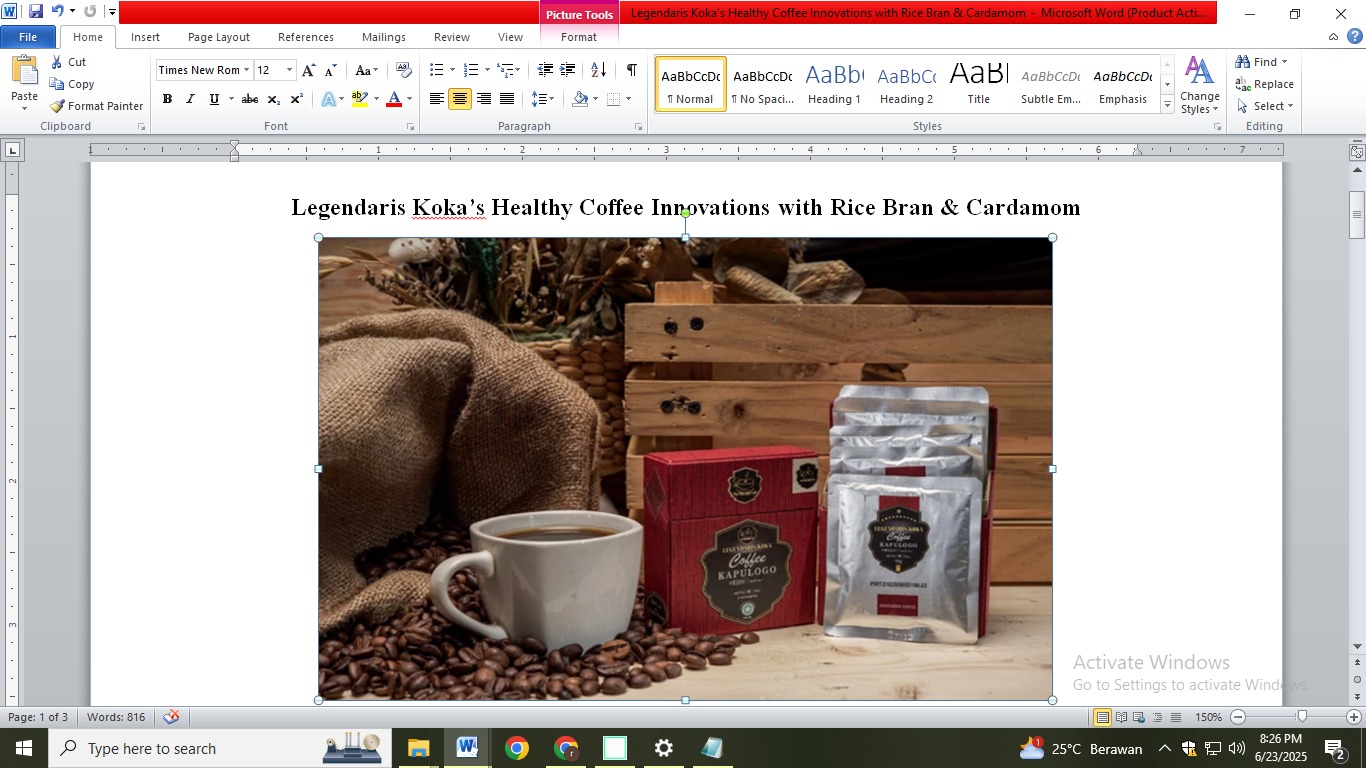Click the proofing errors icon in status bar
The height and width of the screenshot is (768, 1366).
coord(172,717)
